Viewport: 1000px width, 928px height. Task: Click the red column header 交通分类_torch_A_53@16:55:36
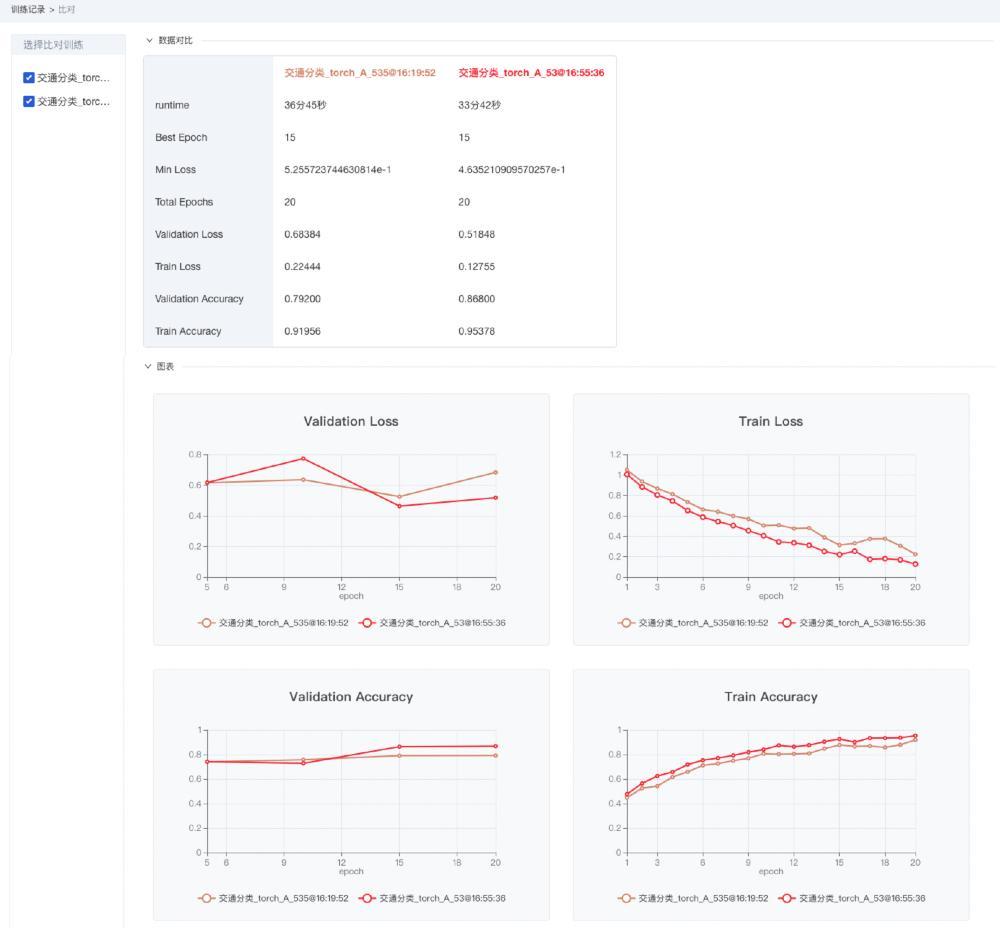531,73
